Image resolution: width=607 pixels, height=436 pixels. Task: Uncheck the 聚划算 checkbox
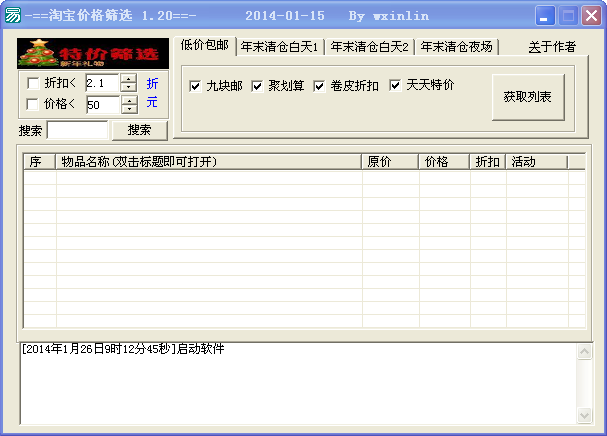pos(257,86)
